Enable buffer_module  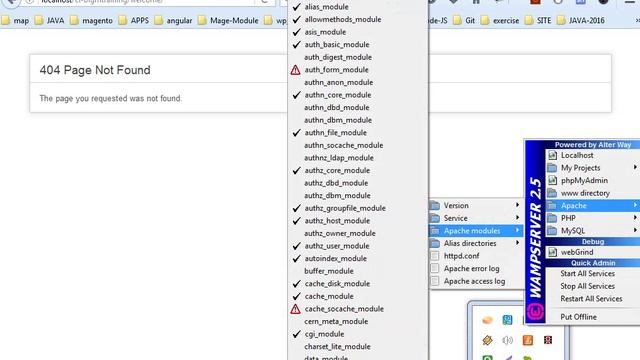point(329,271)
